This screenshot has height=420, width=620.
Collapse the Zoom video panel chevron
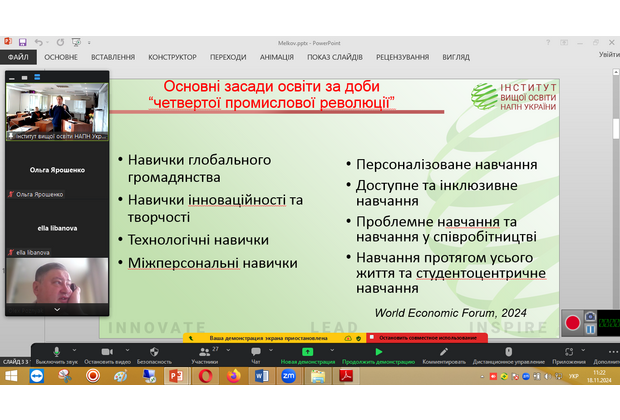[x=56, y=310]
